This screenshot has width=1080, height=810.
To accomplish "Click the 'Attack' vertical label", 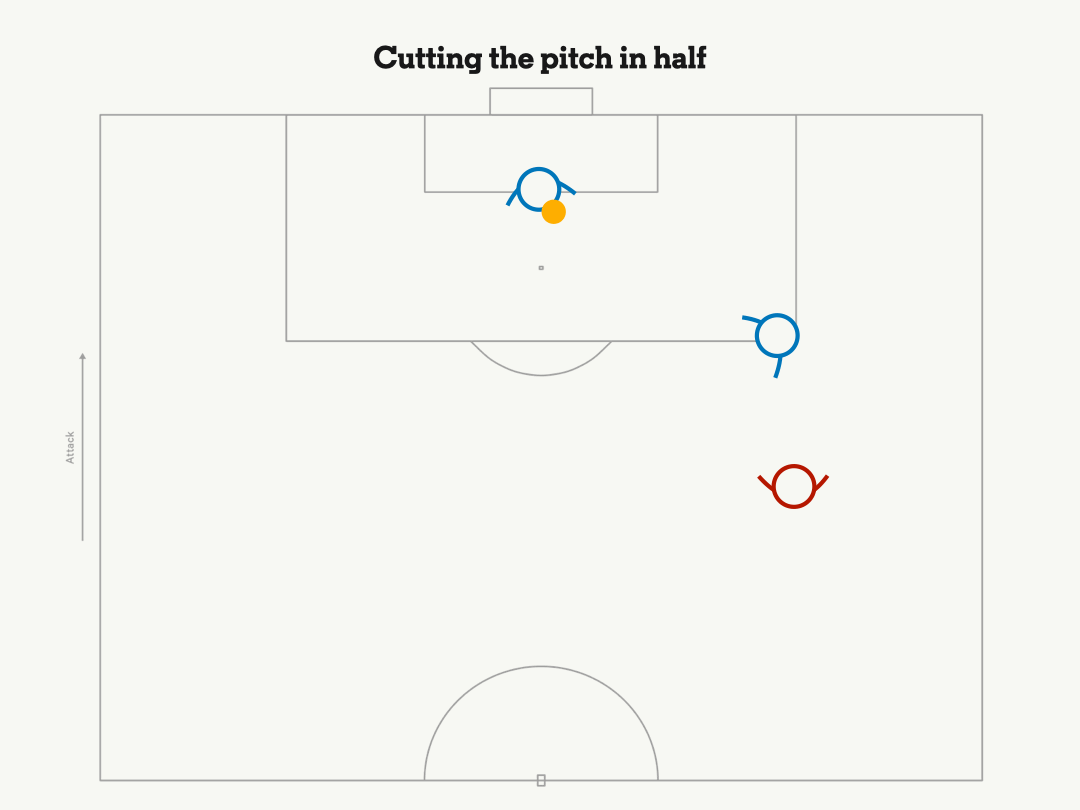I will (x=70, y=448).
